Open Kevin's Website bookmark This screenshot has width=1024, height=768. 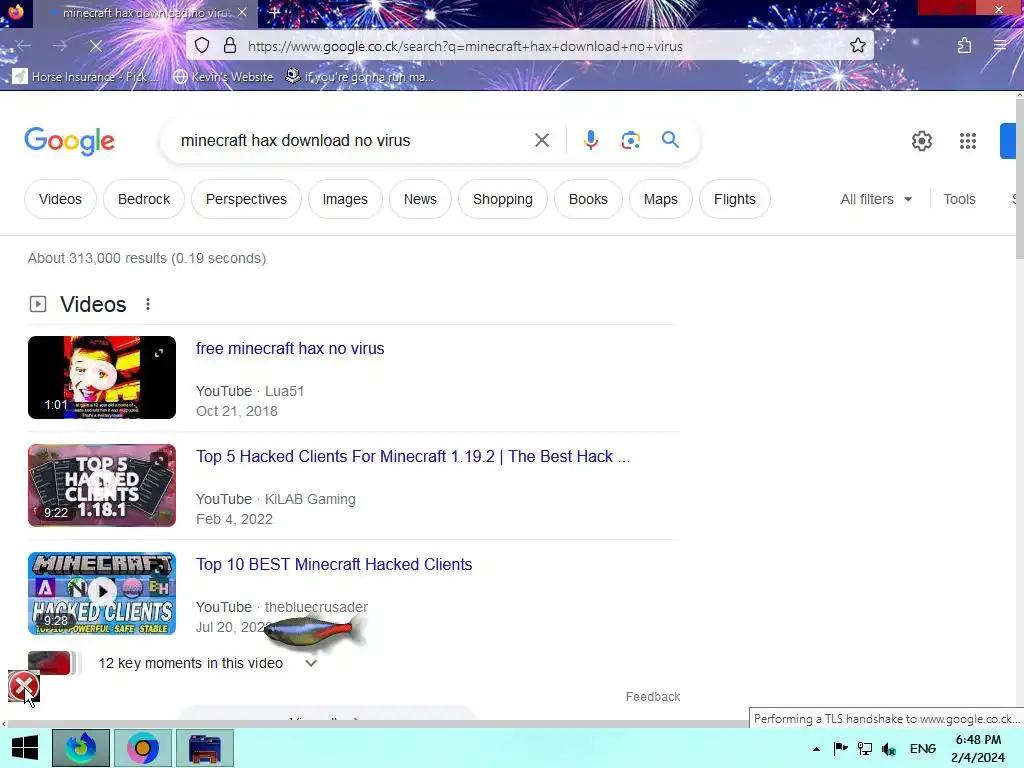pyautogui.click(x=223, y=77)
